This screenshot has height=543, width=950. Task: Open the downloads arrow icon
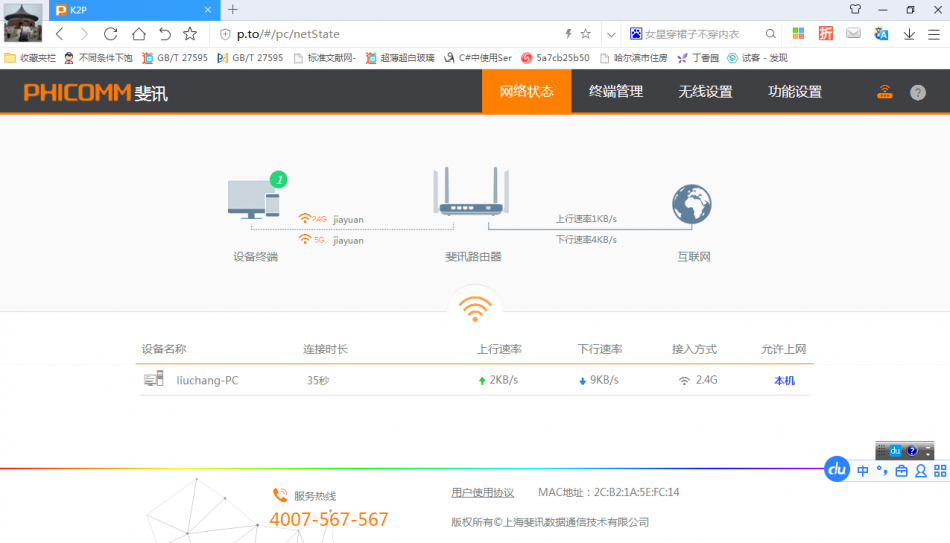[909, 35]
